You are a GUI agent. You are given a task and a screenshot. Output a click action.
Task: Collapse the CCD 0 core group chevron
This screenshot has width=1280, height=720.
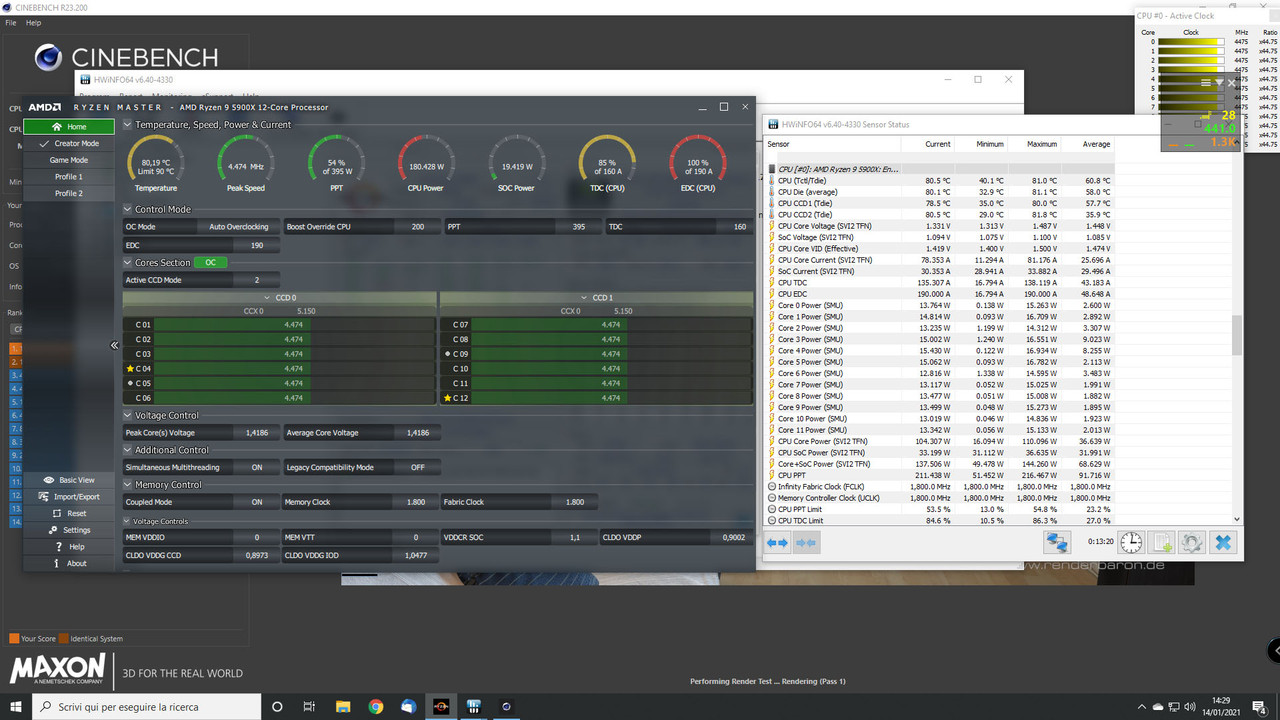267,298
